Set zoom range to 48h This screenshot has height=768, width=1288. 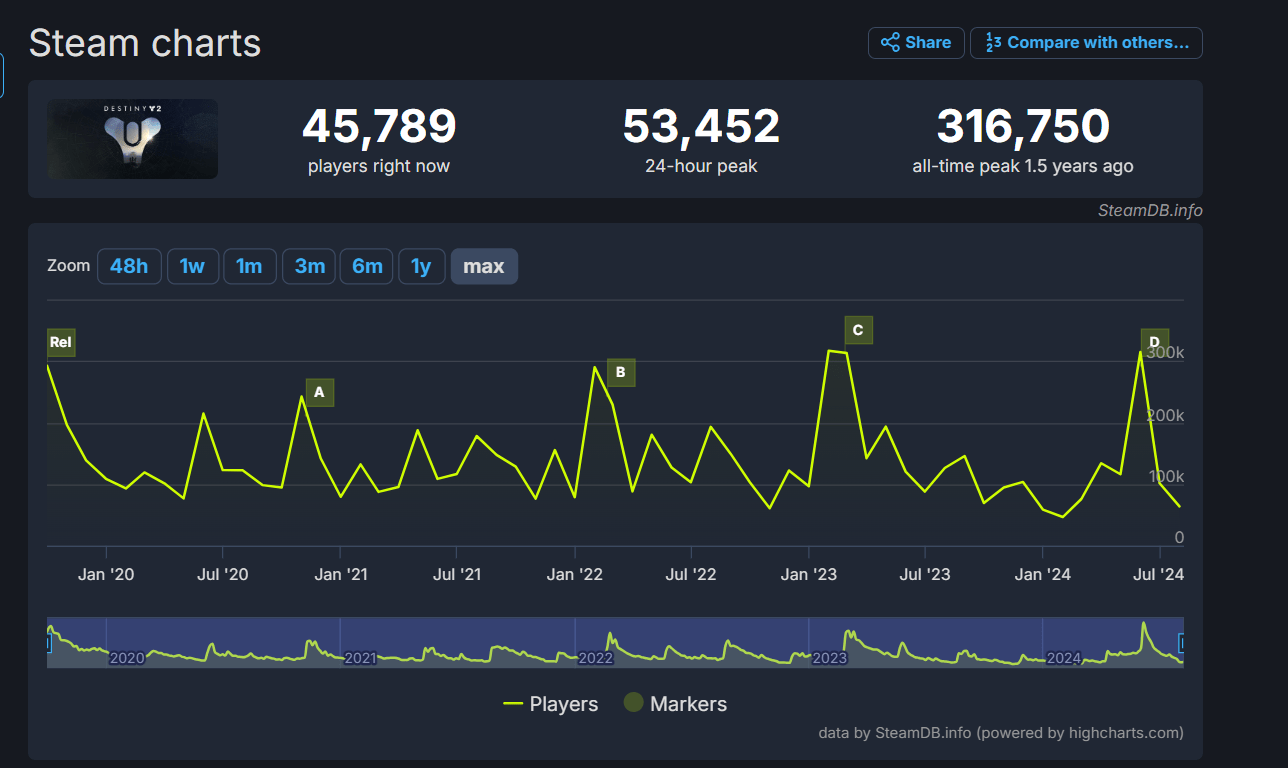pos(129,266)
